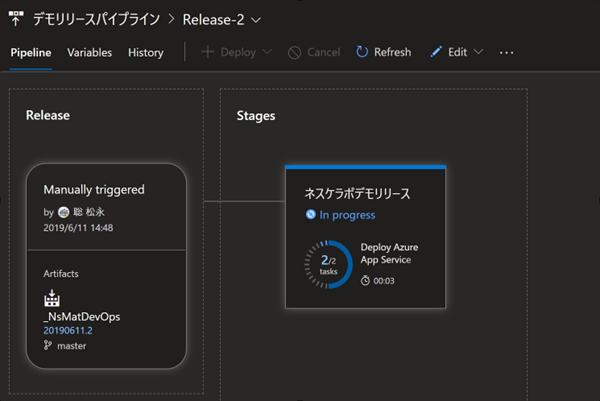The height and width of the screenshot is (401, 600).
Task: Click the Cancel prohibition icon
Action: tap(294, 52)
